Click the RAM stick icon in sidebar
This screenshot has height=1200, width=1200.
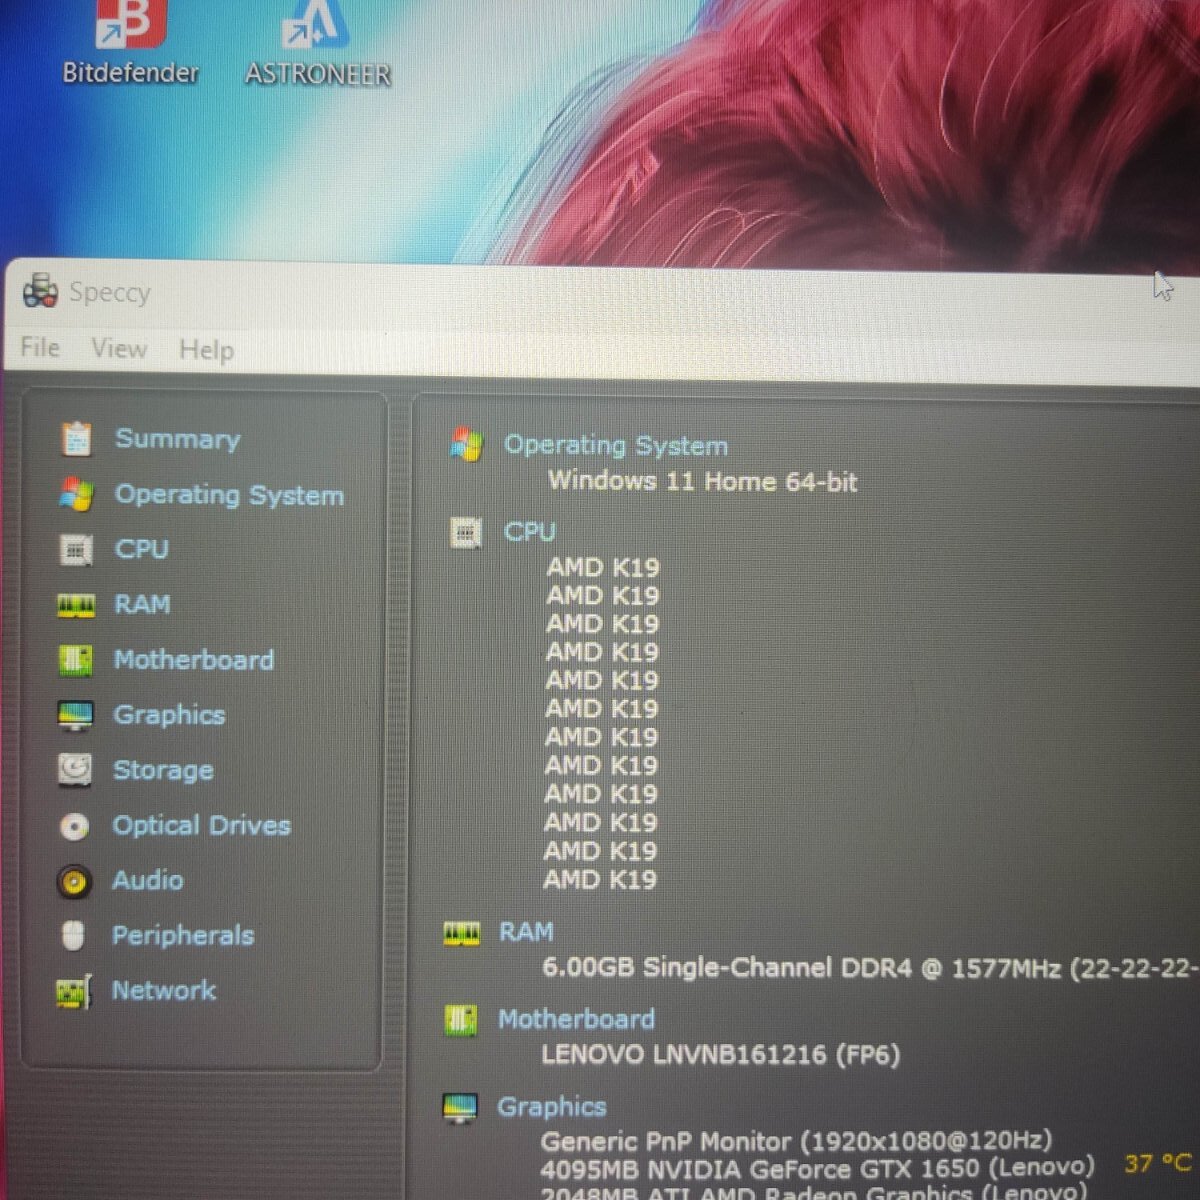(x=76, y=605)
